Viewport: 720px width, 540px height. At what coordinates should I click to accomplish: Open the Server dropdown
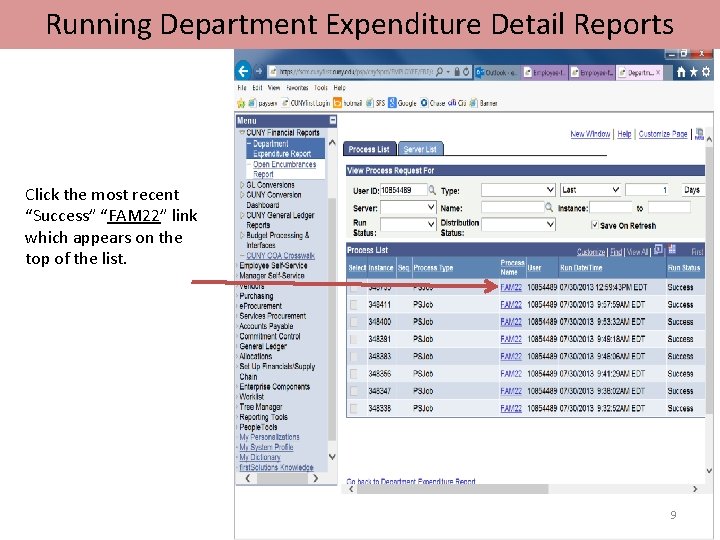408,208
